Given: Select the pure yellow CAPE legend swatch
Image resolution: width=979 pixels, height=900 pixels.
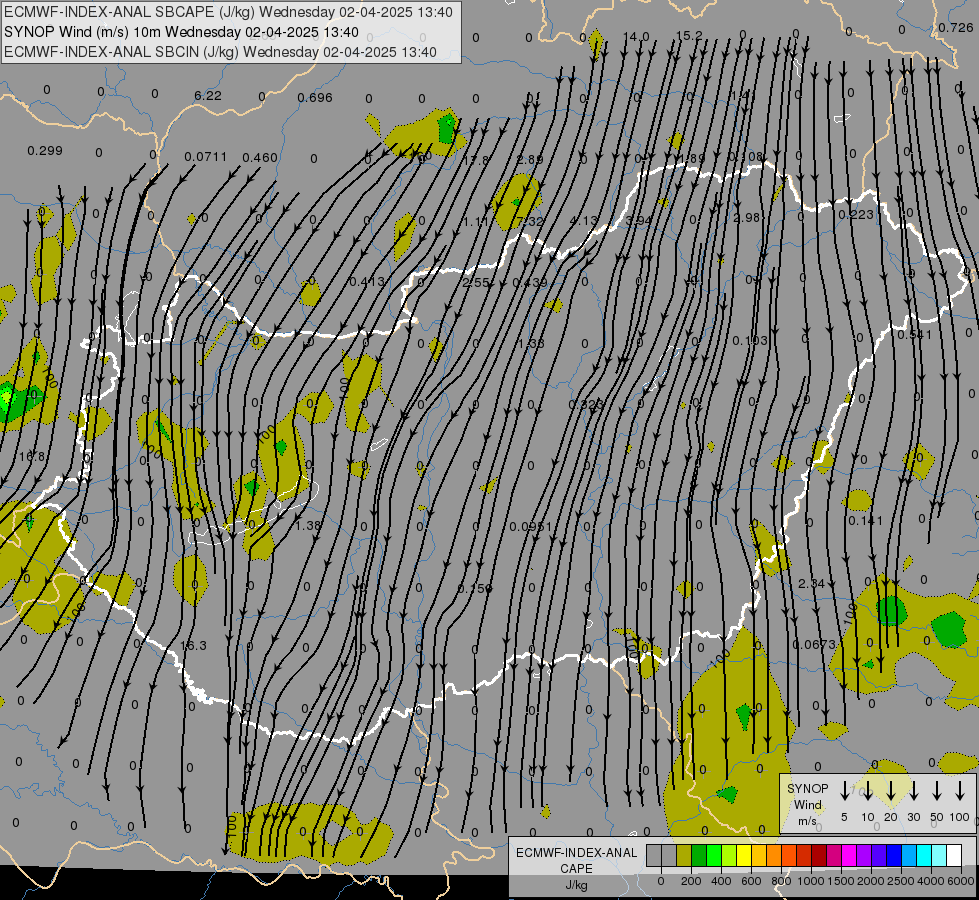Looking at the screenshot, I should tap(744, 856).
